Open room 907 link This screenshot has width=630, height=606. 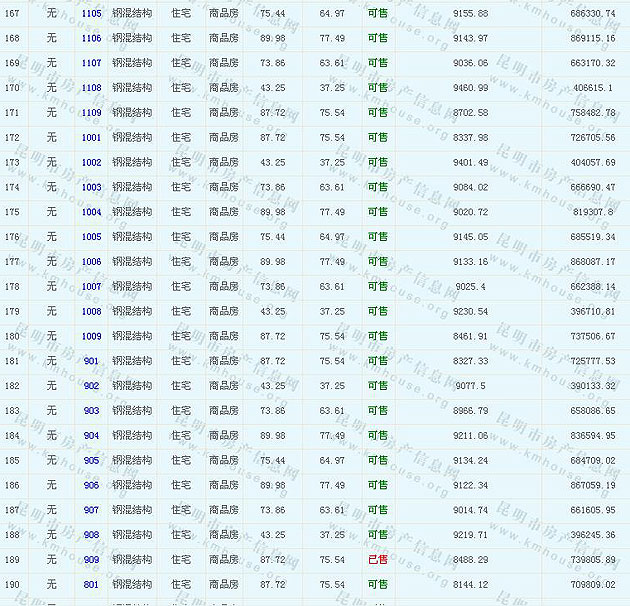click(91, 510)
